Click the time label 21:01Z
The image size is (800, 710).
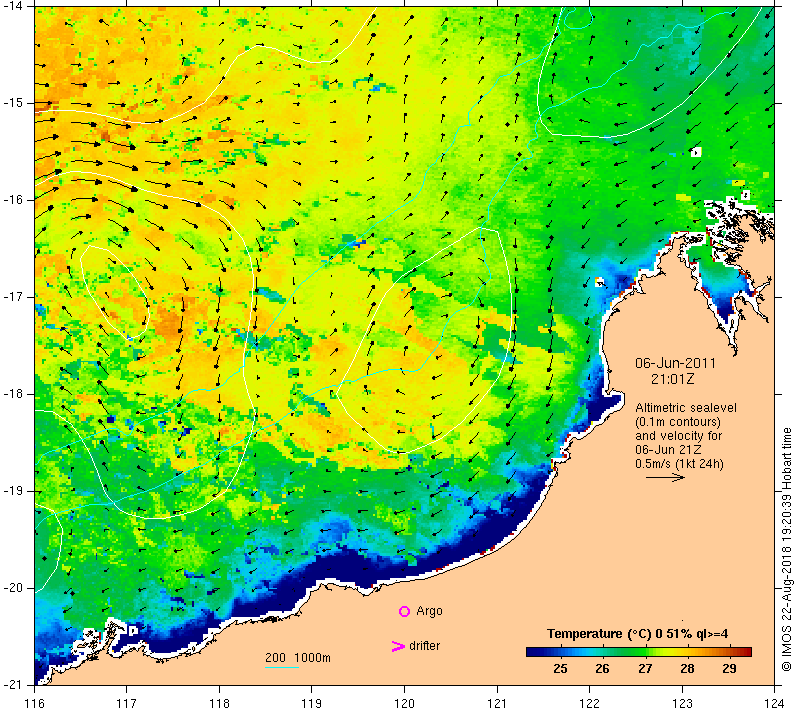(x=672, y=379)
